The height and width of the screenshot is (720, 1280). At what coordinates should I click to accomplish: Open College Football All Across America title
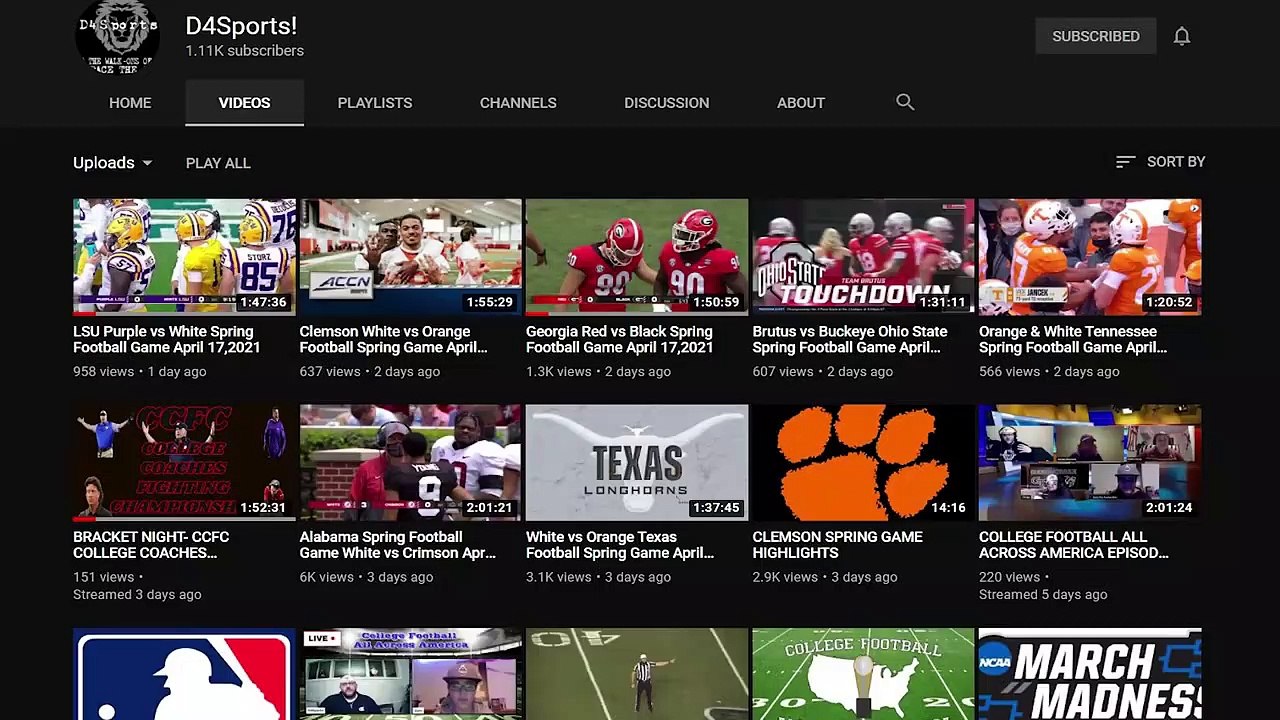(x=1074, y=545)
